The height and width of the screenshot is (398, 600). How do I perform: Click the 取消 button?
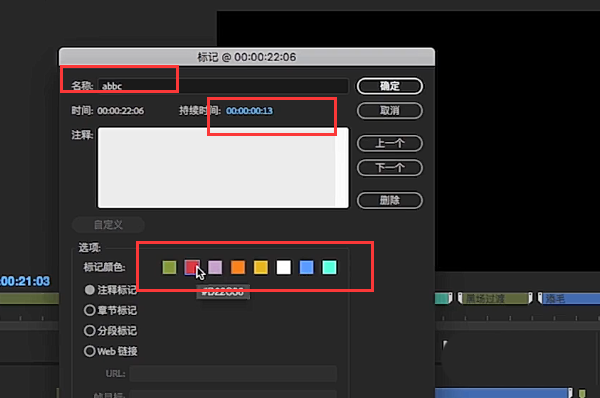coord(390,111)
